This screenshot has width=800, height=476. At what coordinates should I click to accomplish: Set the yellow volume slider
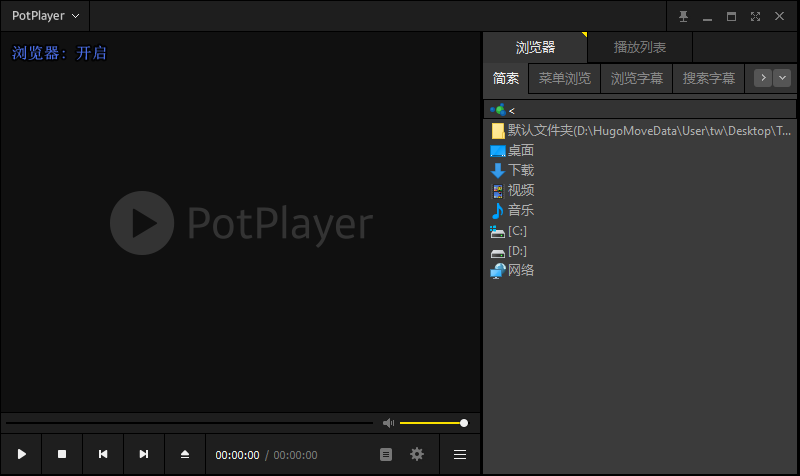[x=433, y=423]
